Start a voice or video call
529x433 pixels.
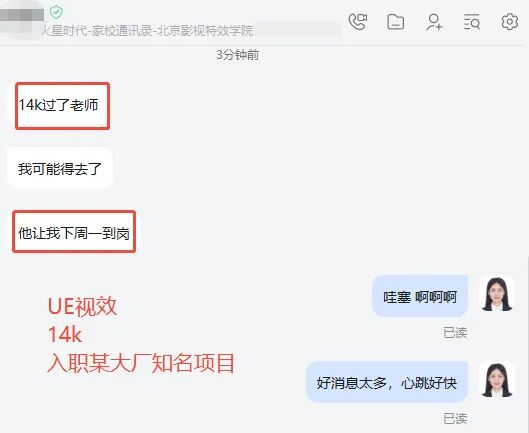(358, 22)
